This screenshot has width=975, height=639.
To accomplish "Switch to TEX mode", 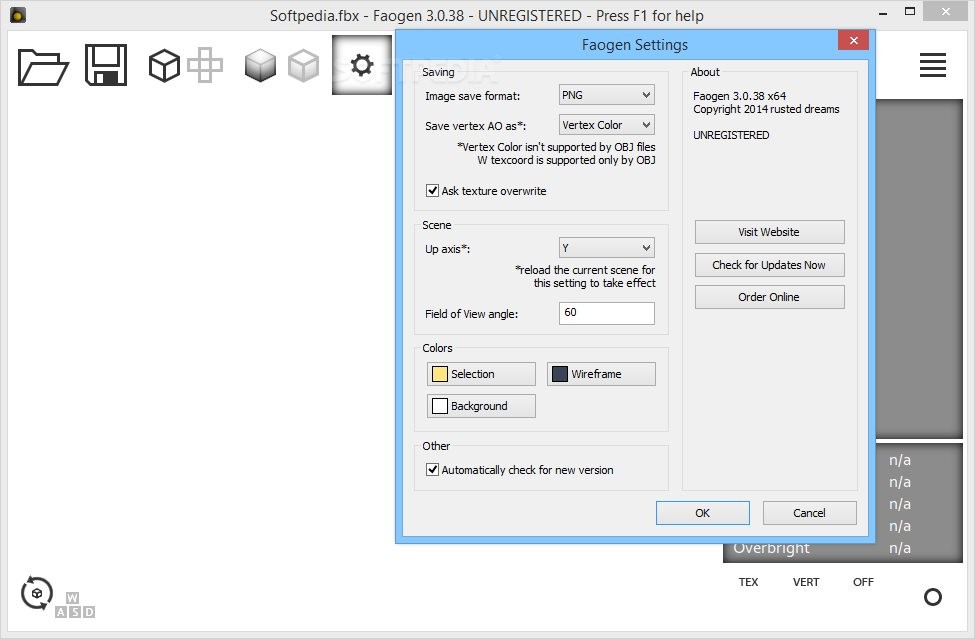I will (748, 582).
